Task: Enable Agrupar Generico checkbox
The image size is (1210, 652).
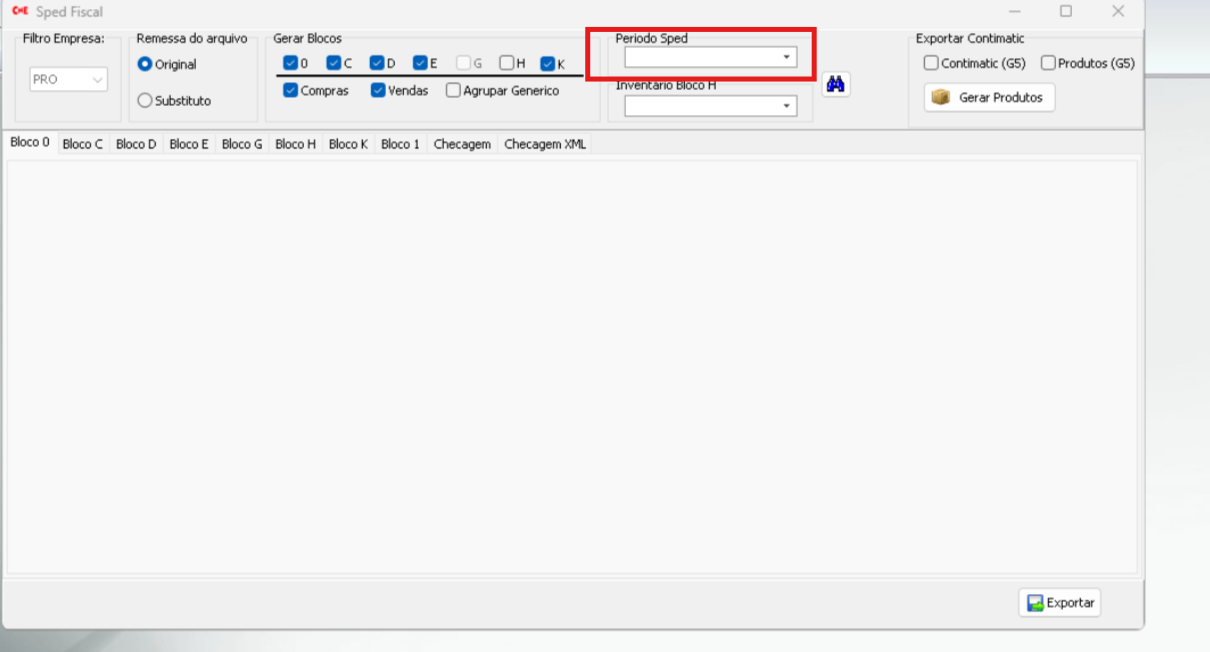Action: coord(454,91)
